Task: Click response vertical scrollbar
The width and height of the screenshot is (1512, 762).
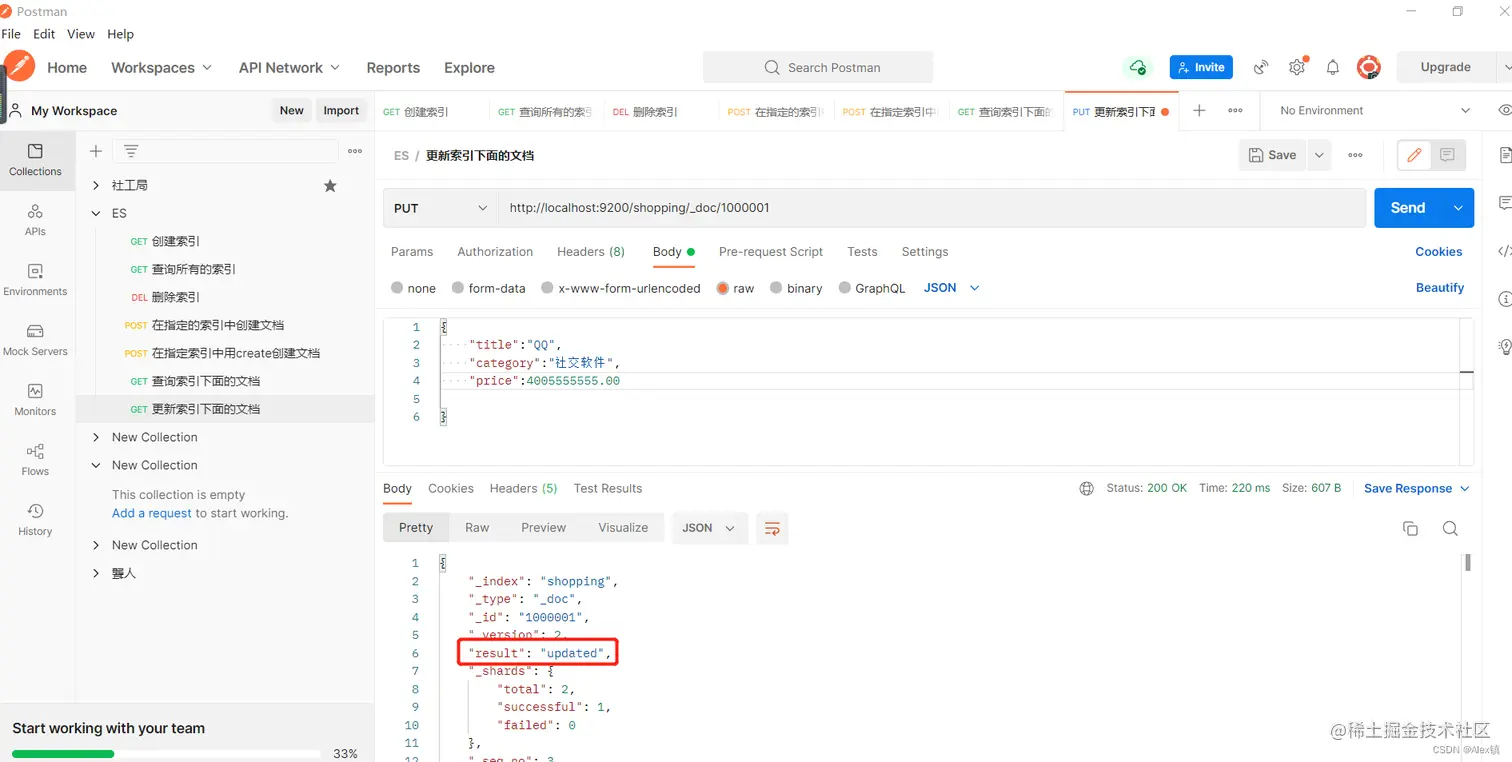Action: click(1467, 562)
